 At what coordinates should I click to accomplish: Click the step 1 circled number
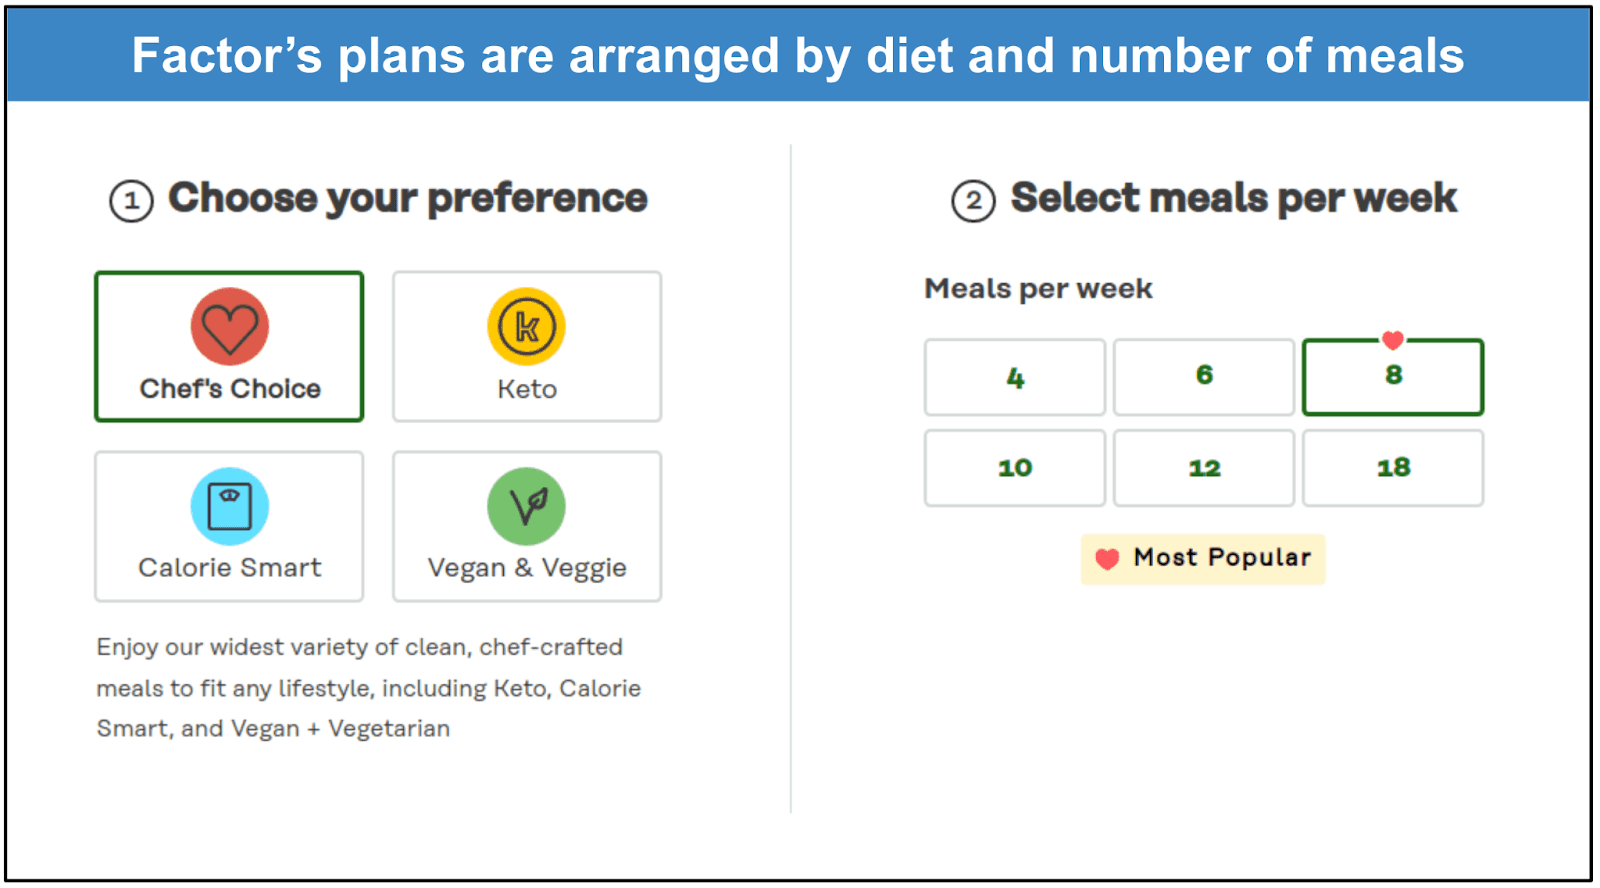[131, 201]
